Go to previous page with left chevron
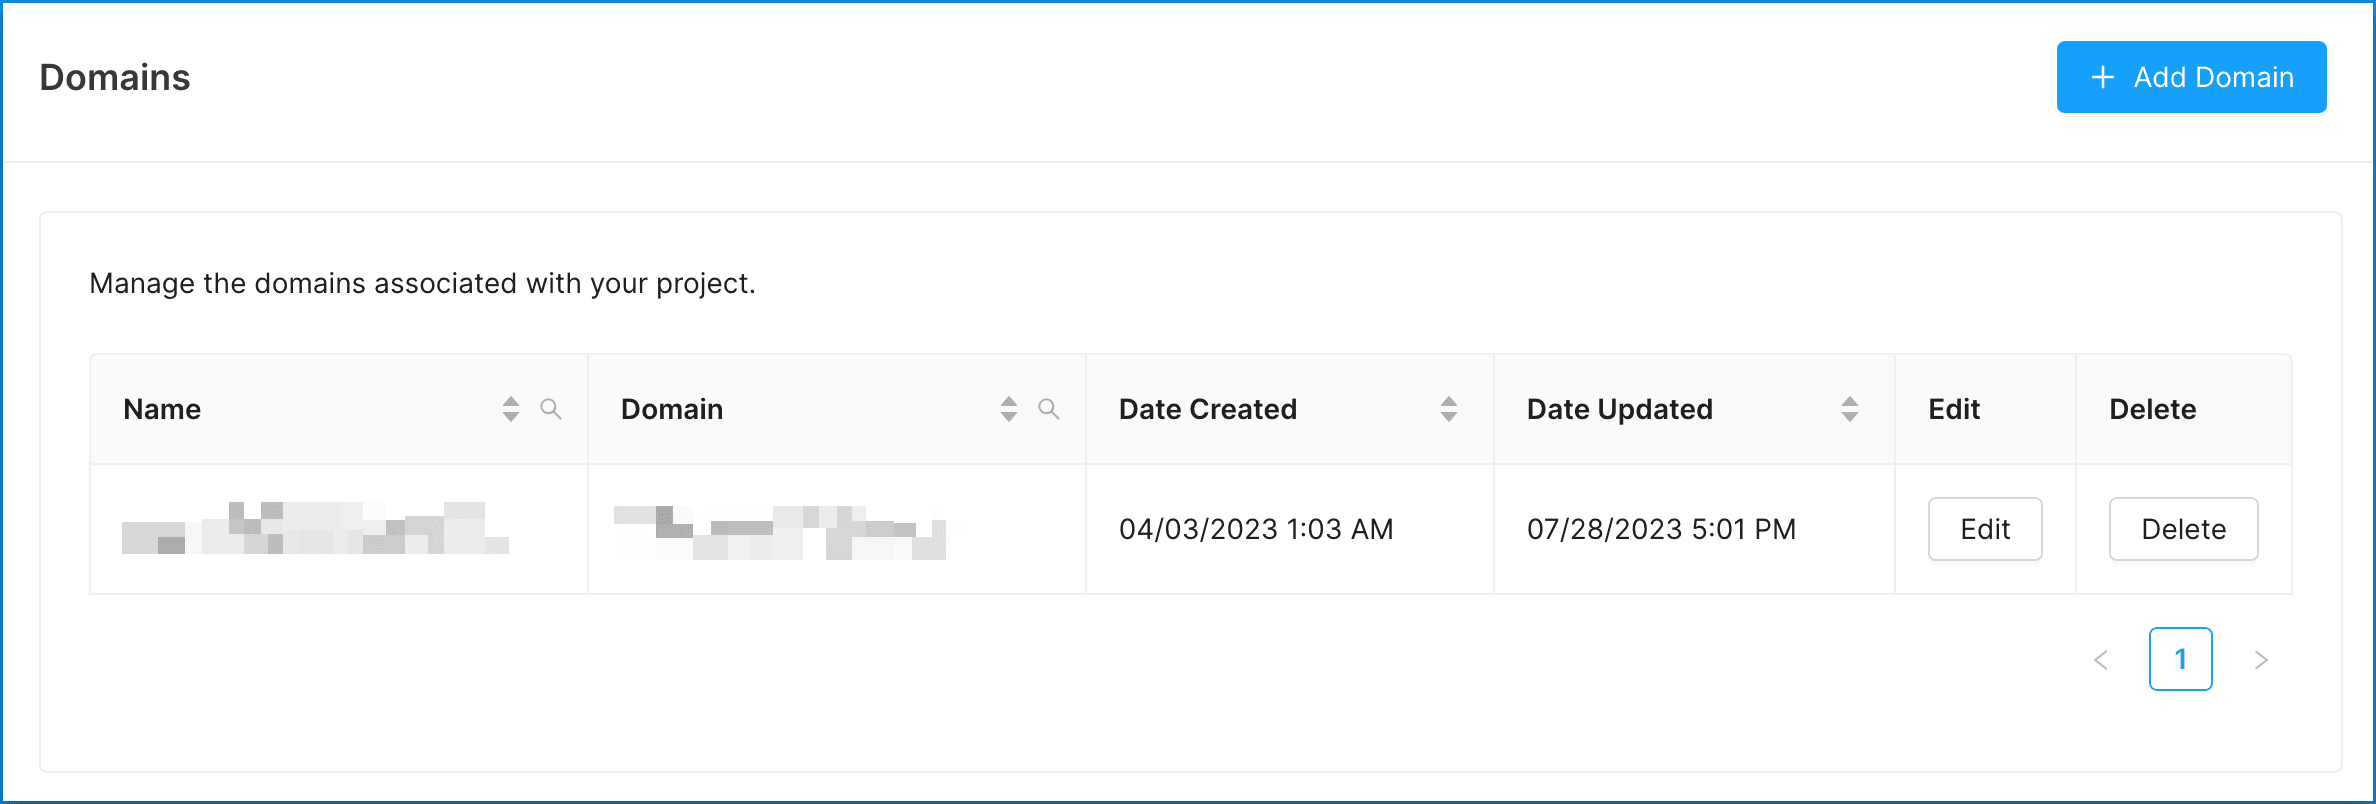Screen dimensions: 2376x804 click(2101, 660)
